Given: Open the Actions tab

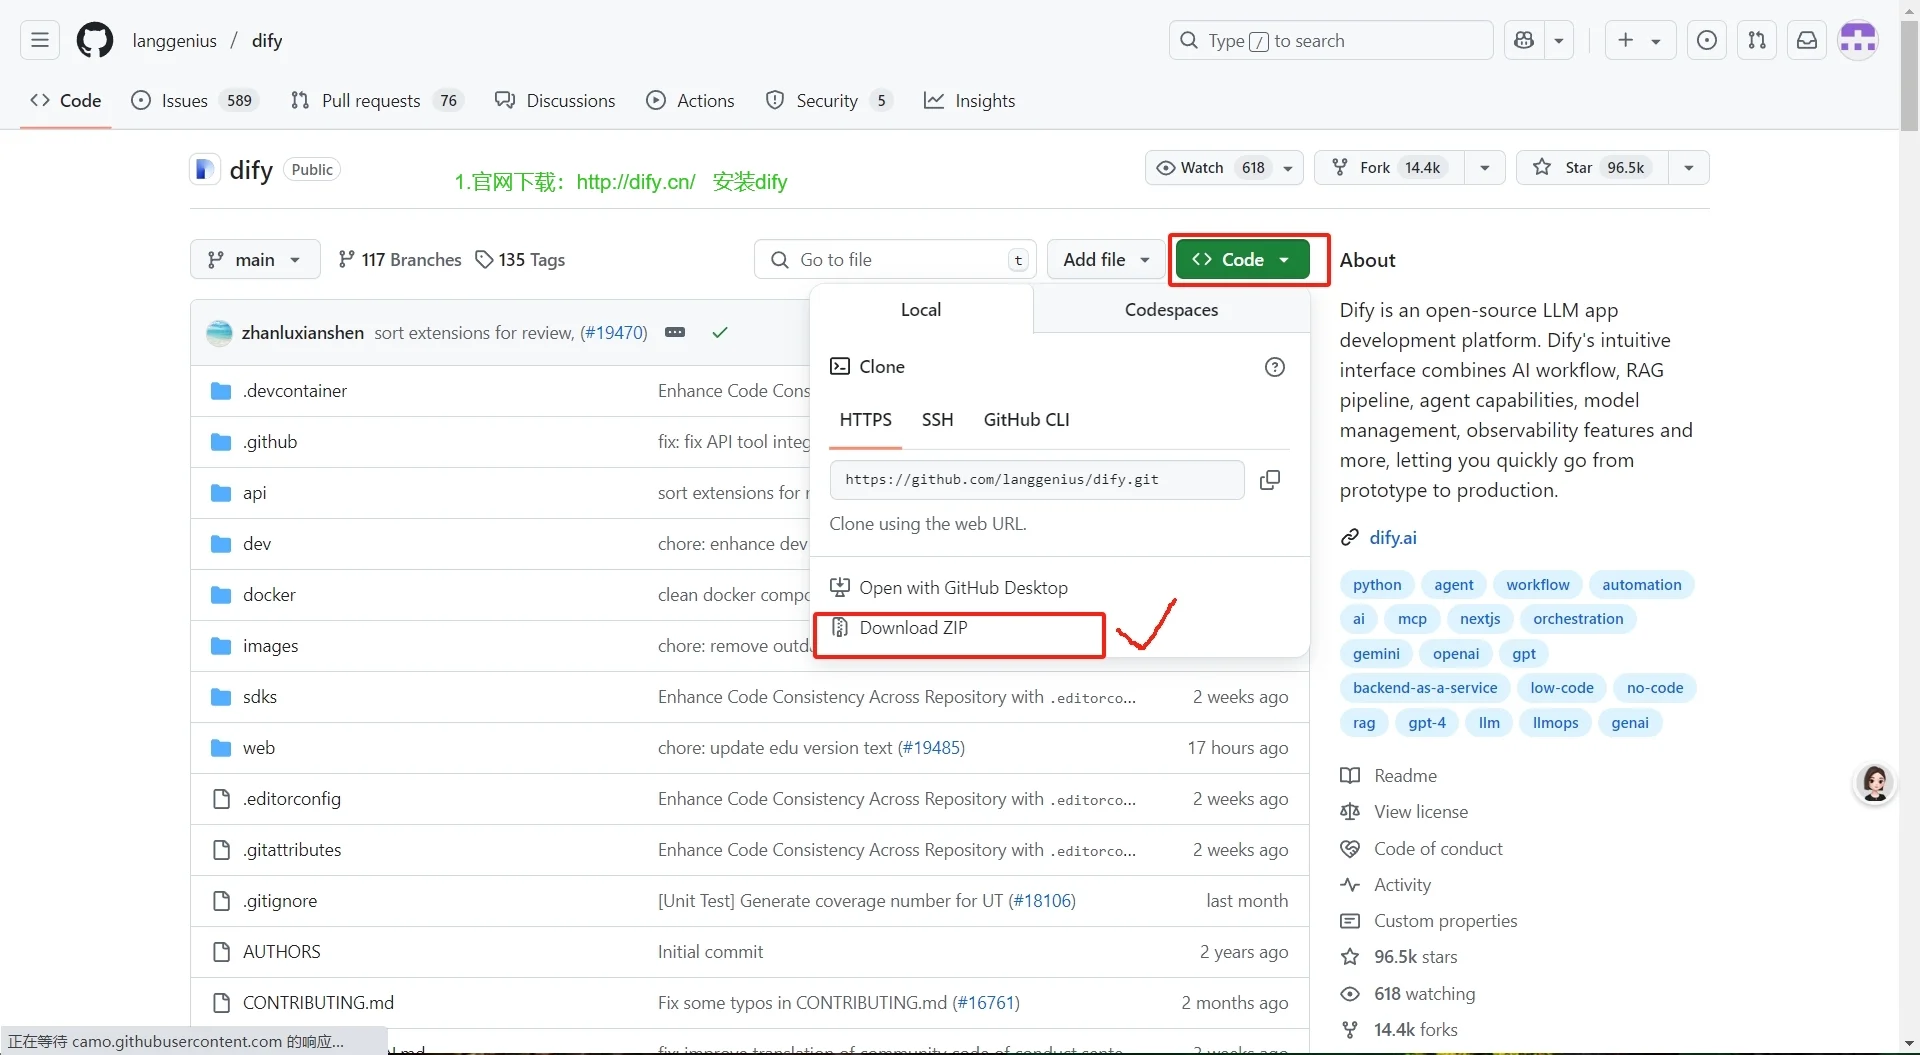Looking at the screenshot, I should [690, 100].
